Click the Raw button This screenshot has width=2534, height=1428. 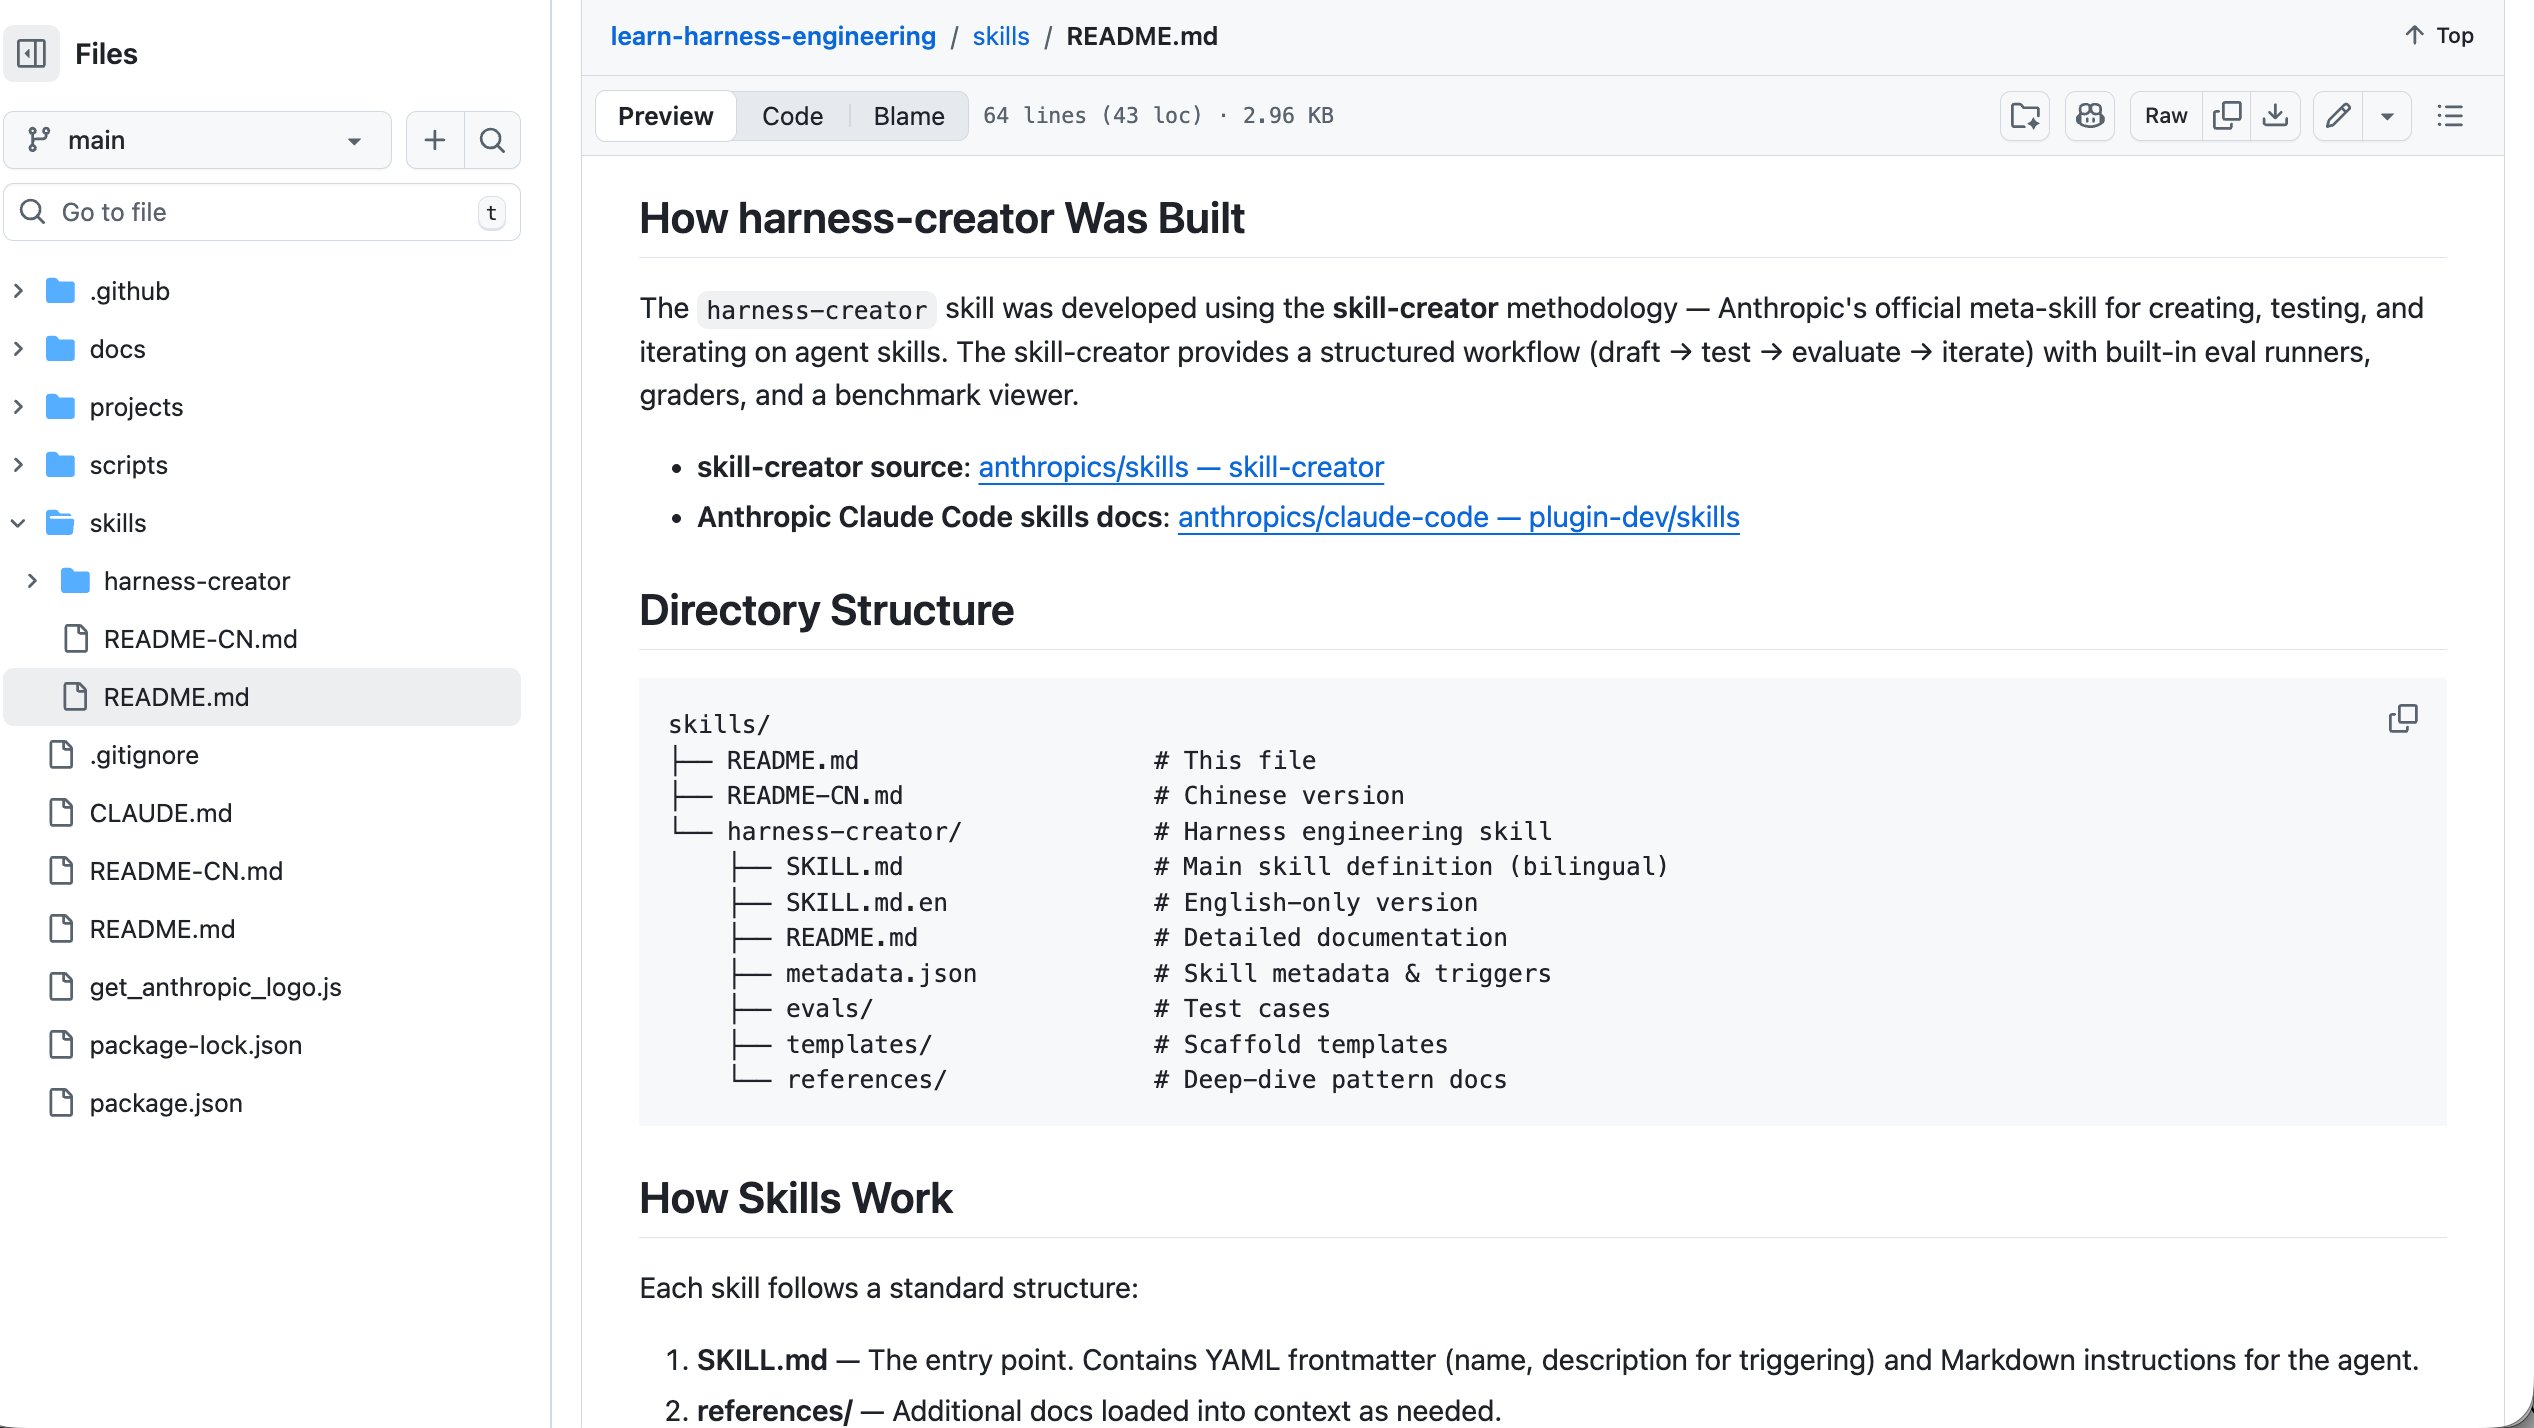point(2166,116)
